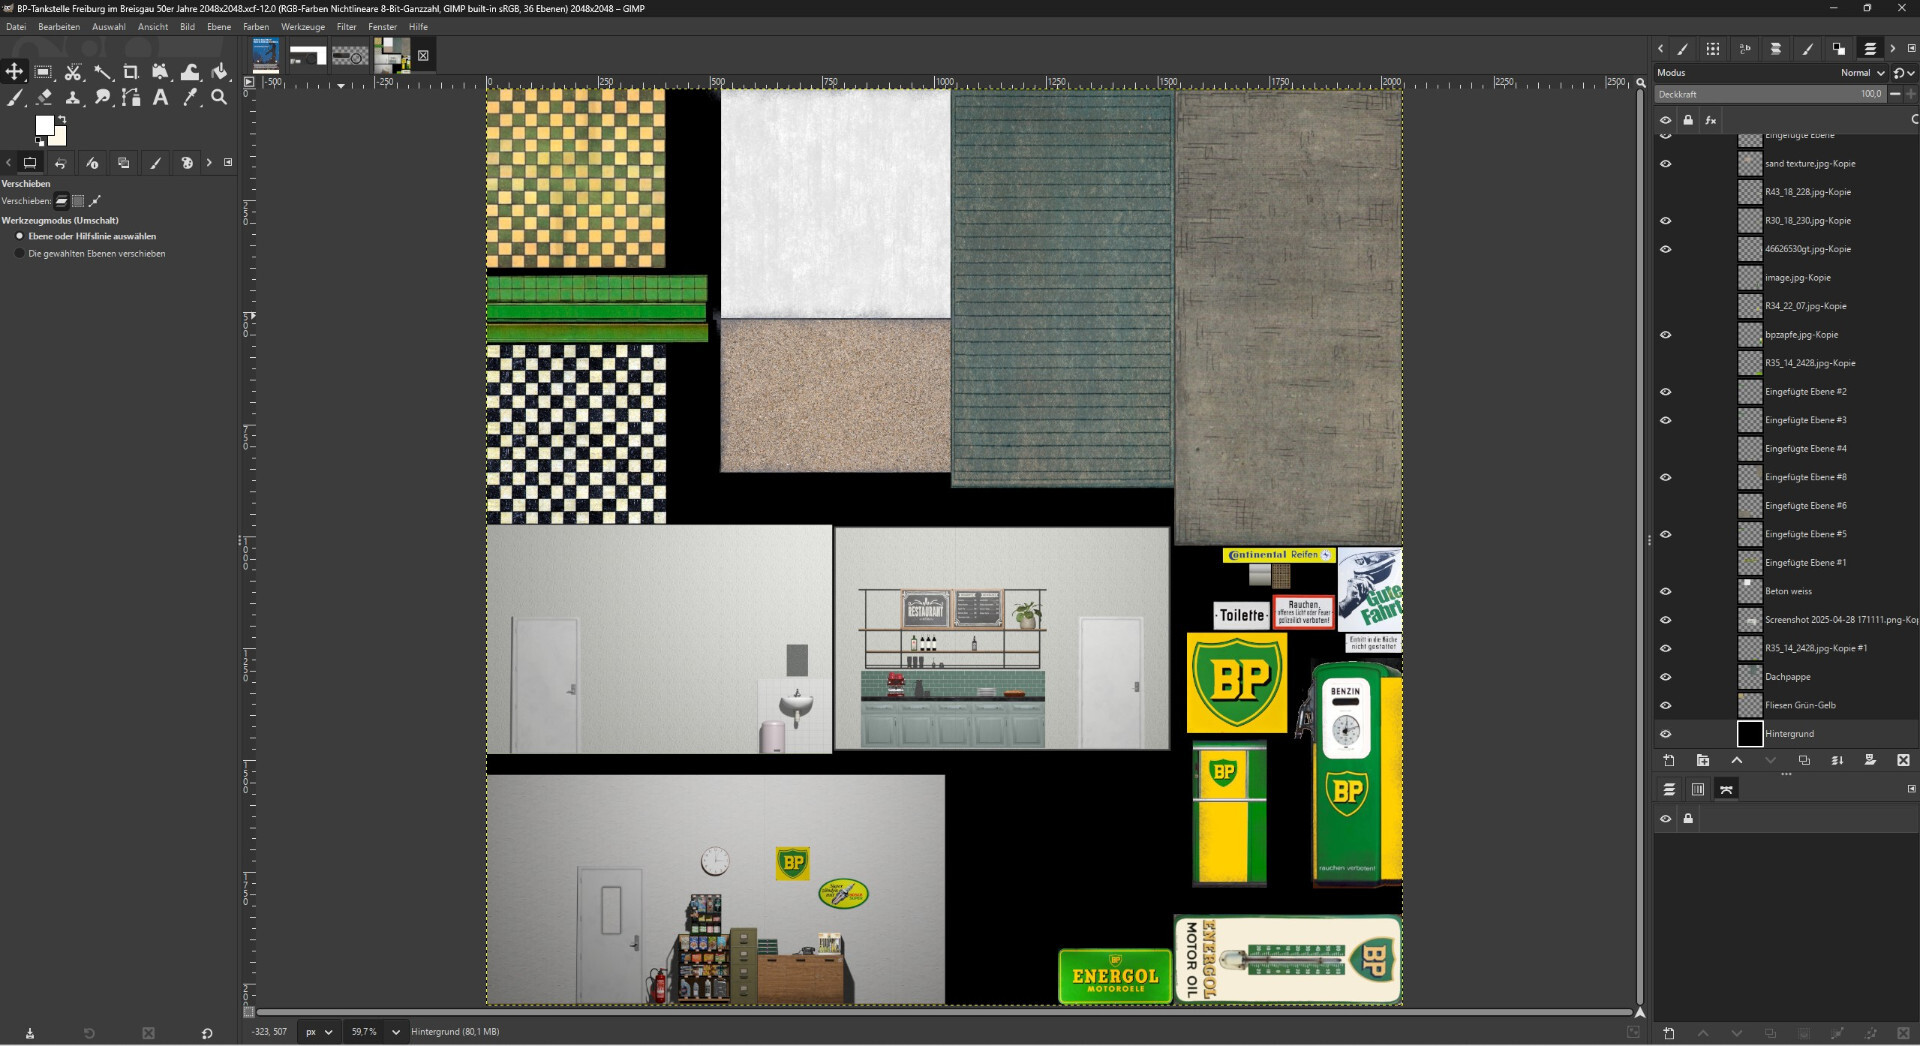
Task: Close the active image tab
Action: (x=423, y=56)
